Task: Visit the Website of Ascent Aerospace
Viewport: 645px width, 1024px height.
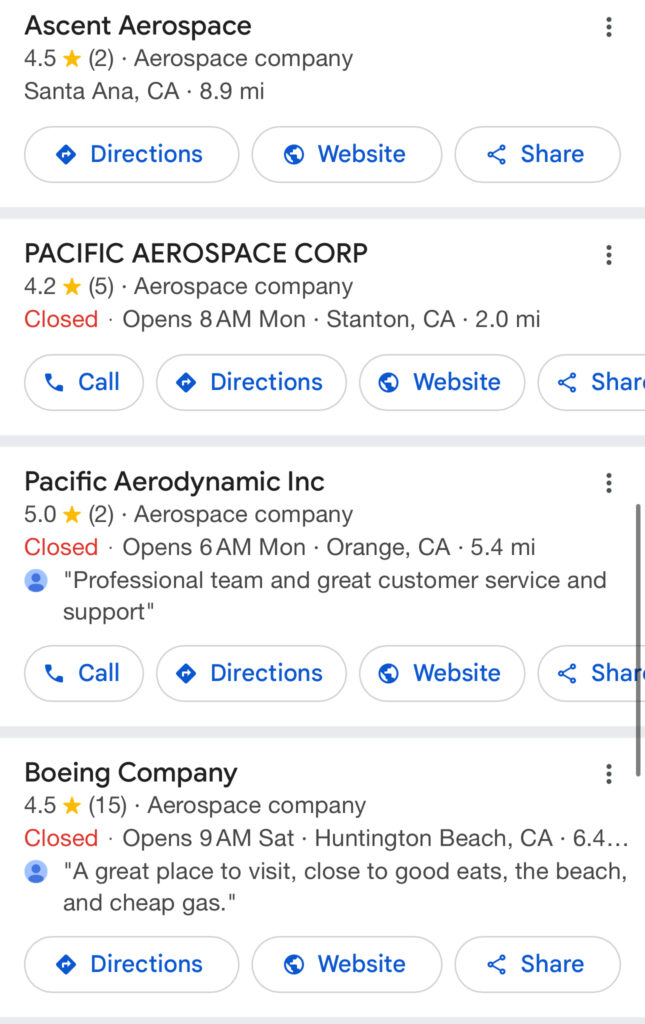Action: [x=347, y=154]
